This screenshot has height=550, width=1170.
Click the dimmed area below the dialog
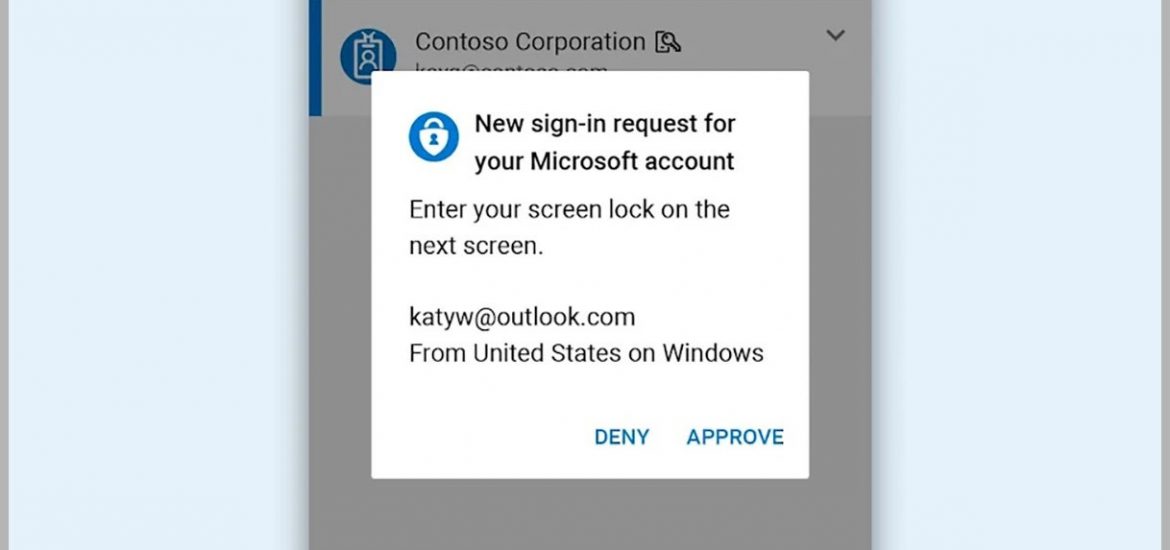(590, 514)
